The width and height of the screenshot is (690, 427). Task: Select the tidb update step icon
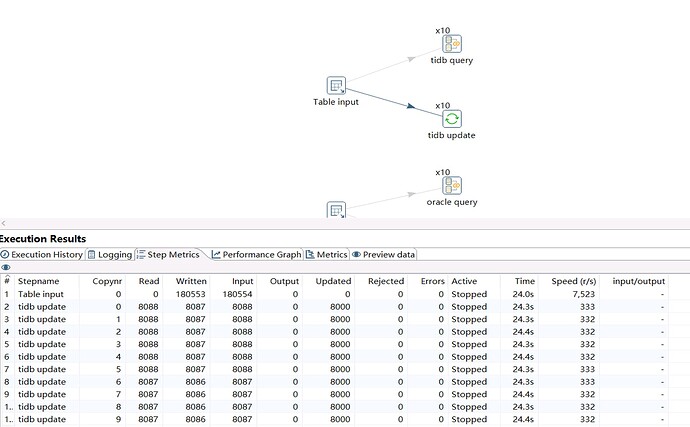click(451, 118)
